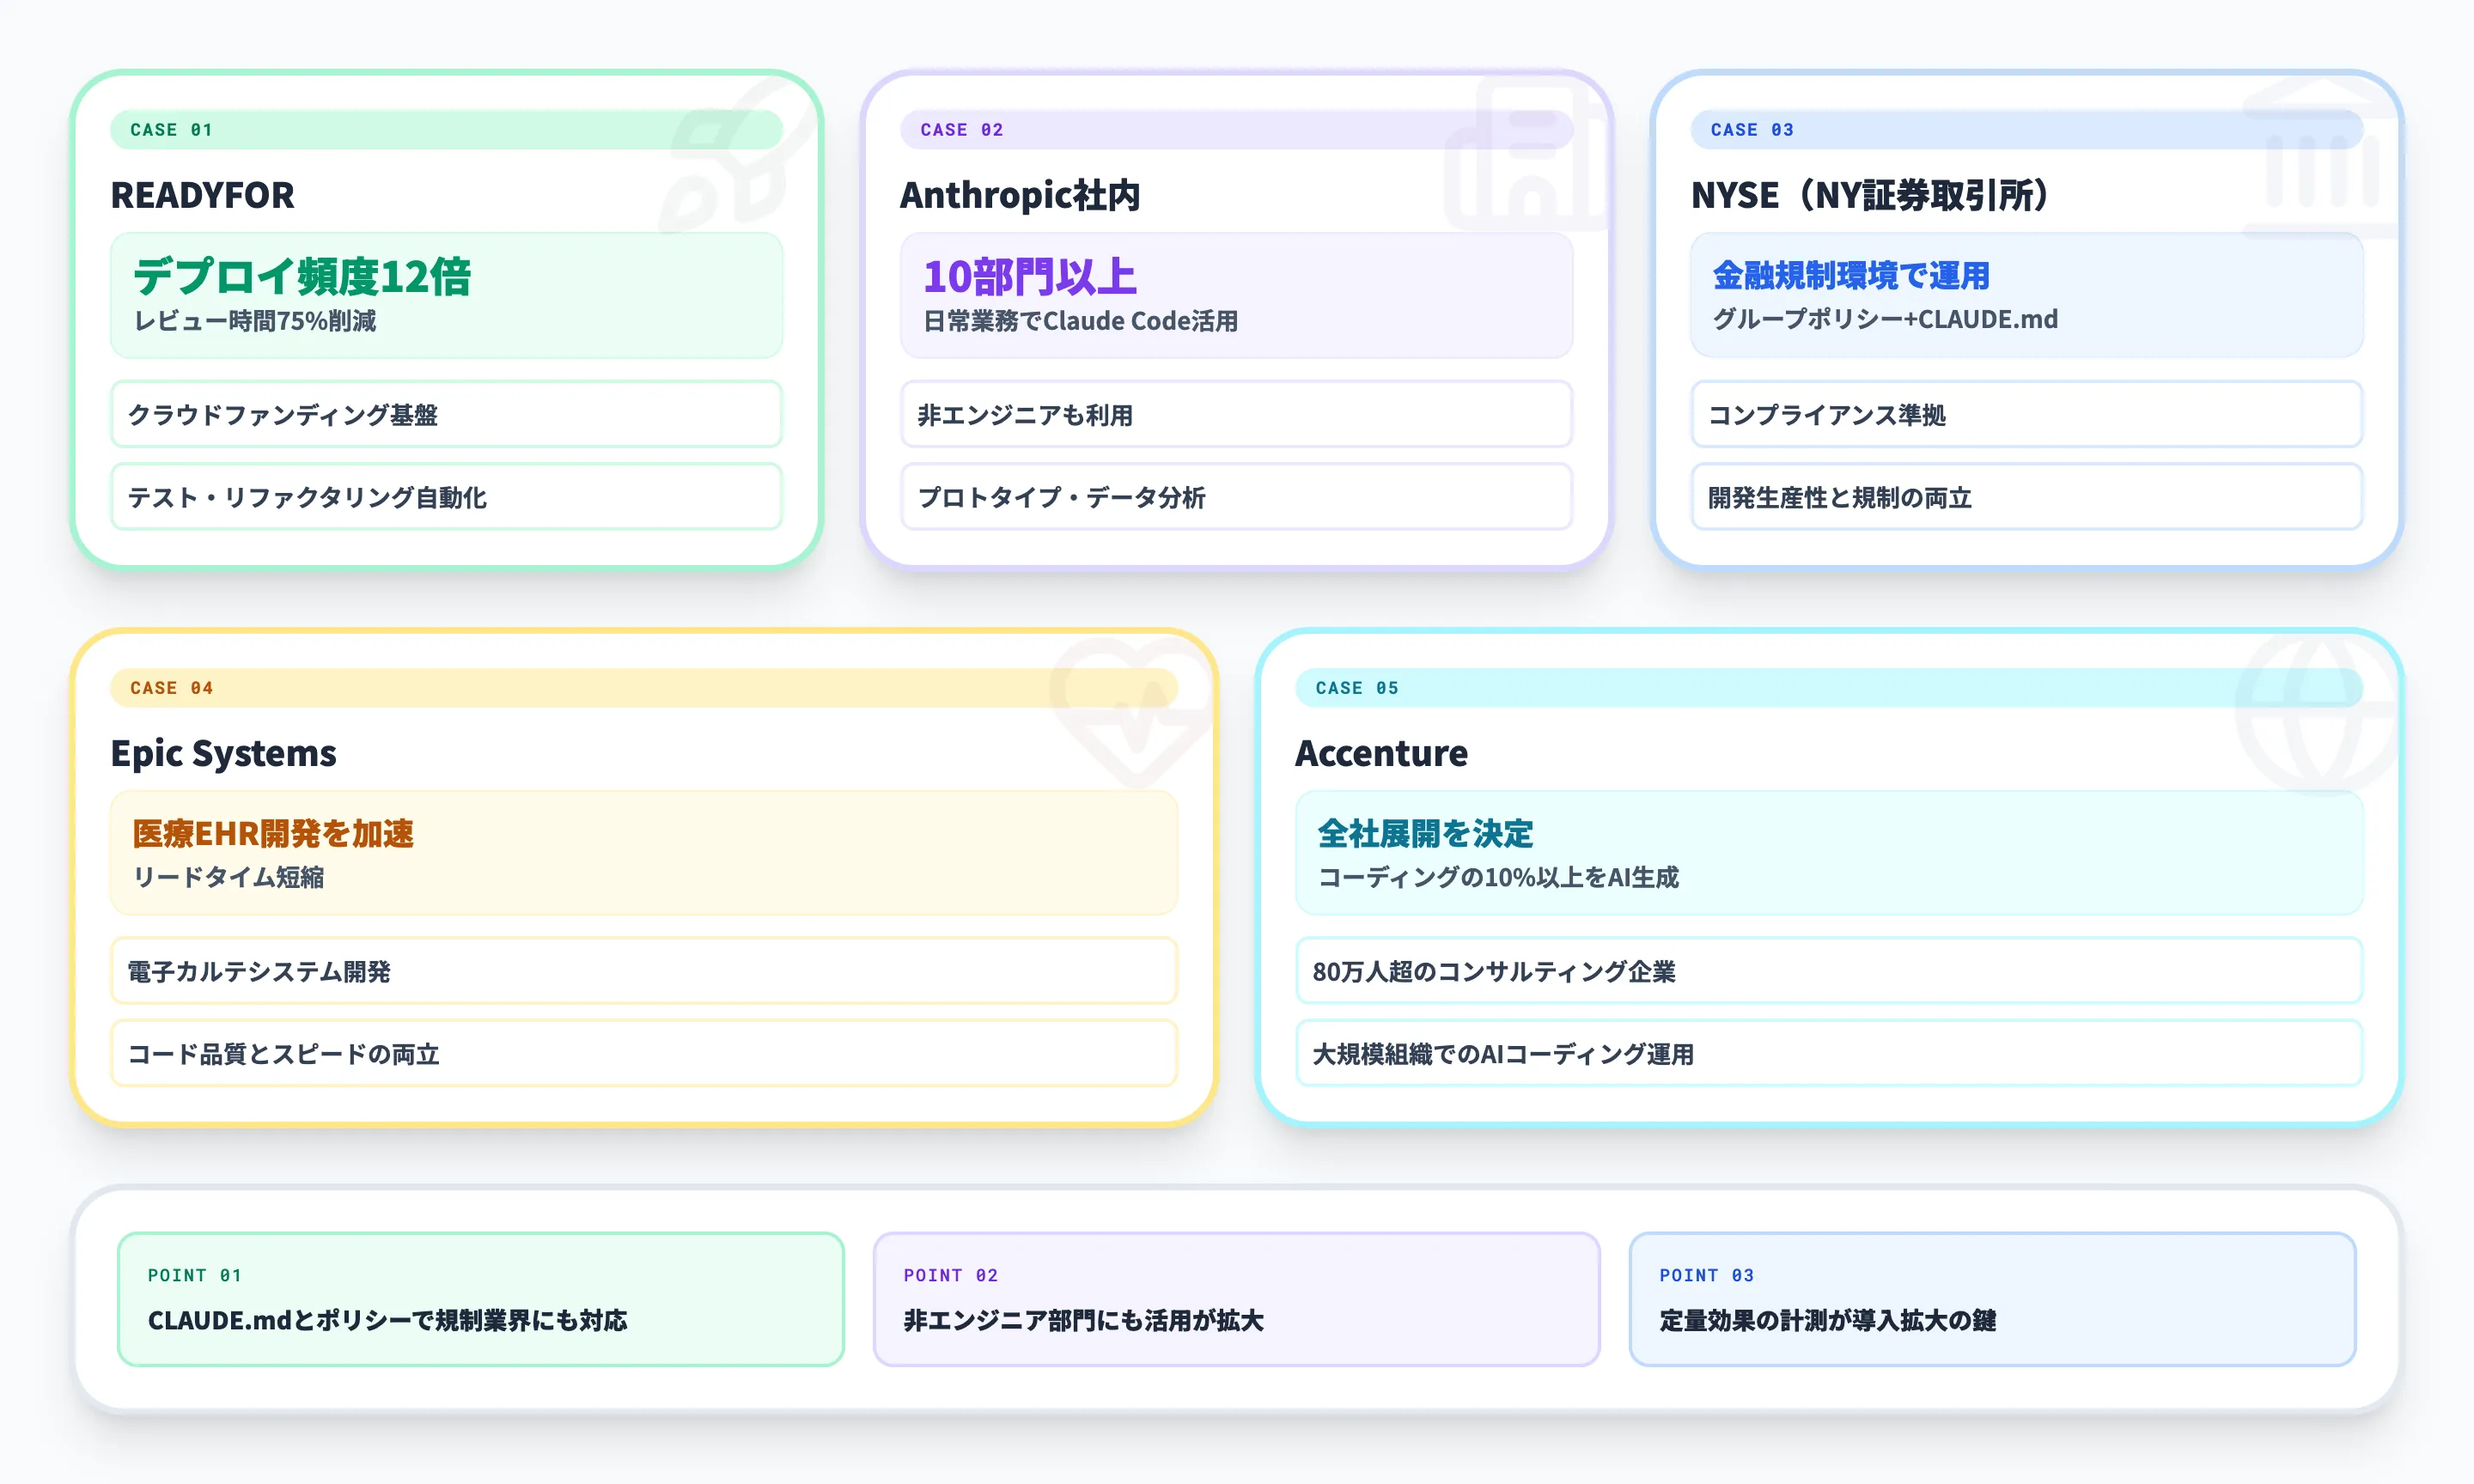This screenshot has height=1484, width=2474.
Task: Select the 非エンジニアも利用 item
Action: 1236,414
